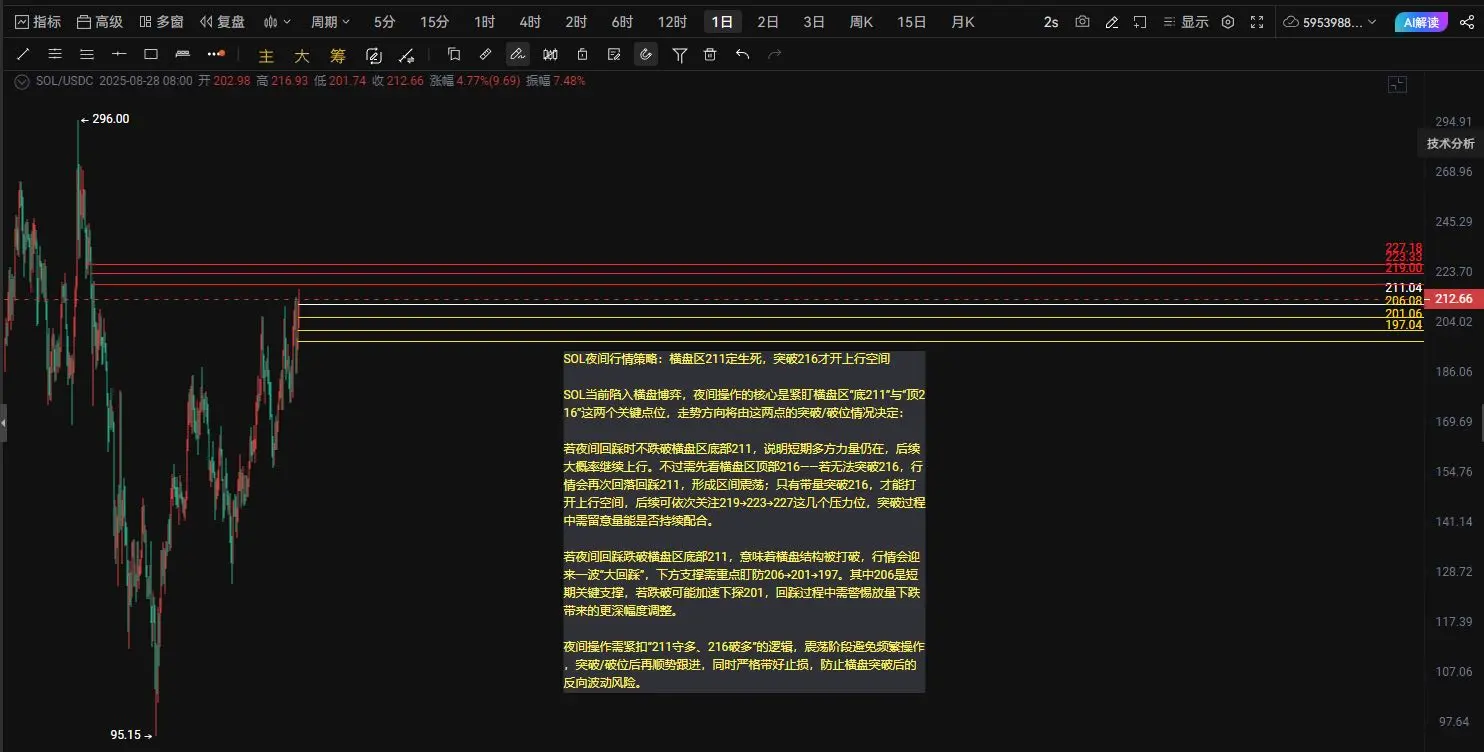This screenshot has width=1484, height=752.
Task: Enter fullscreen chart mode
Action: pyautogui.click(x=1257, y=21)
